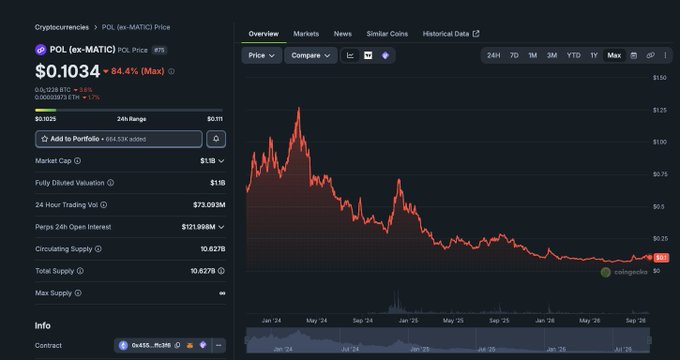680x360 pixels.
Task: Open the Overview tab
Action: 264,33
